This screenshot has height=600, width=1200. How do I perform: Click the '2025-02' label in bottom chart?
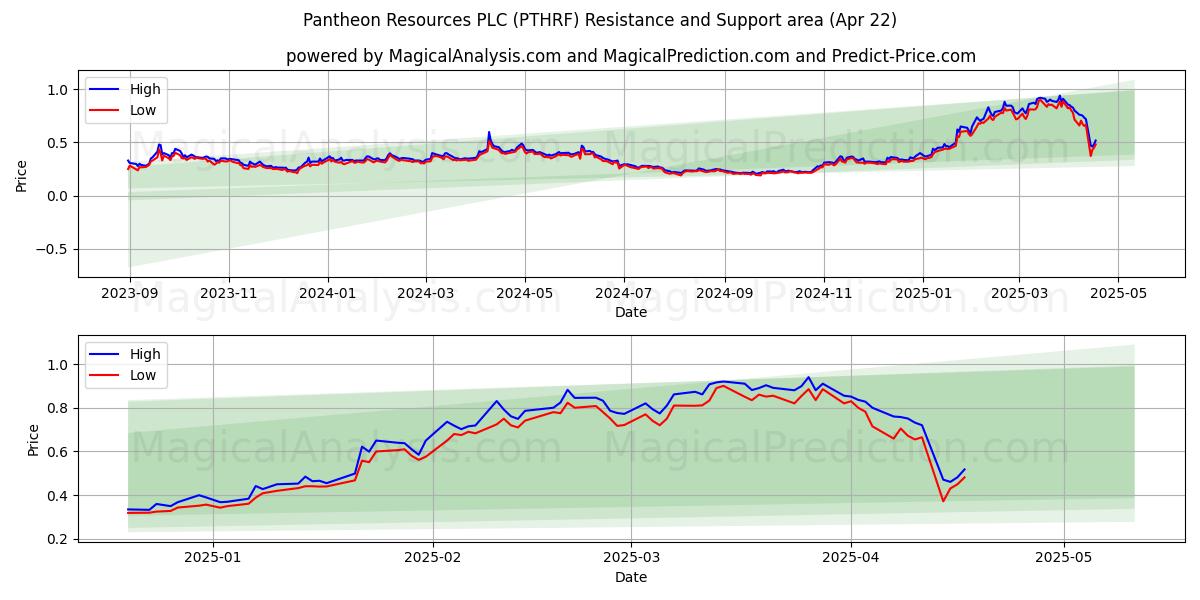click(434, 559)
